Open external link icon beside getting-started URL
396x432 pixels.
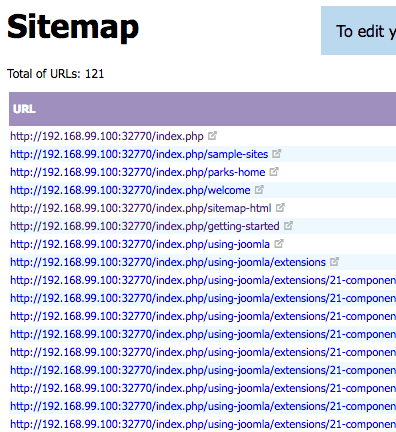click(x=288, y=226)
